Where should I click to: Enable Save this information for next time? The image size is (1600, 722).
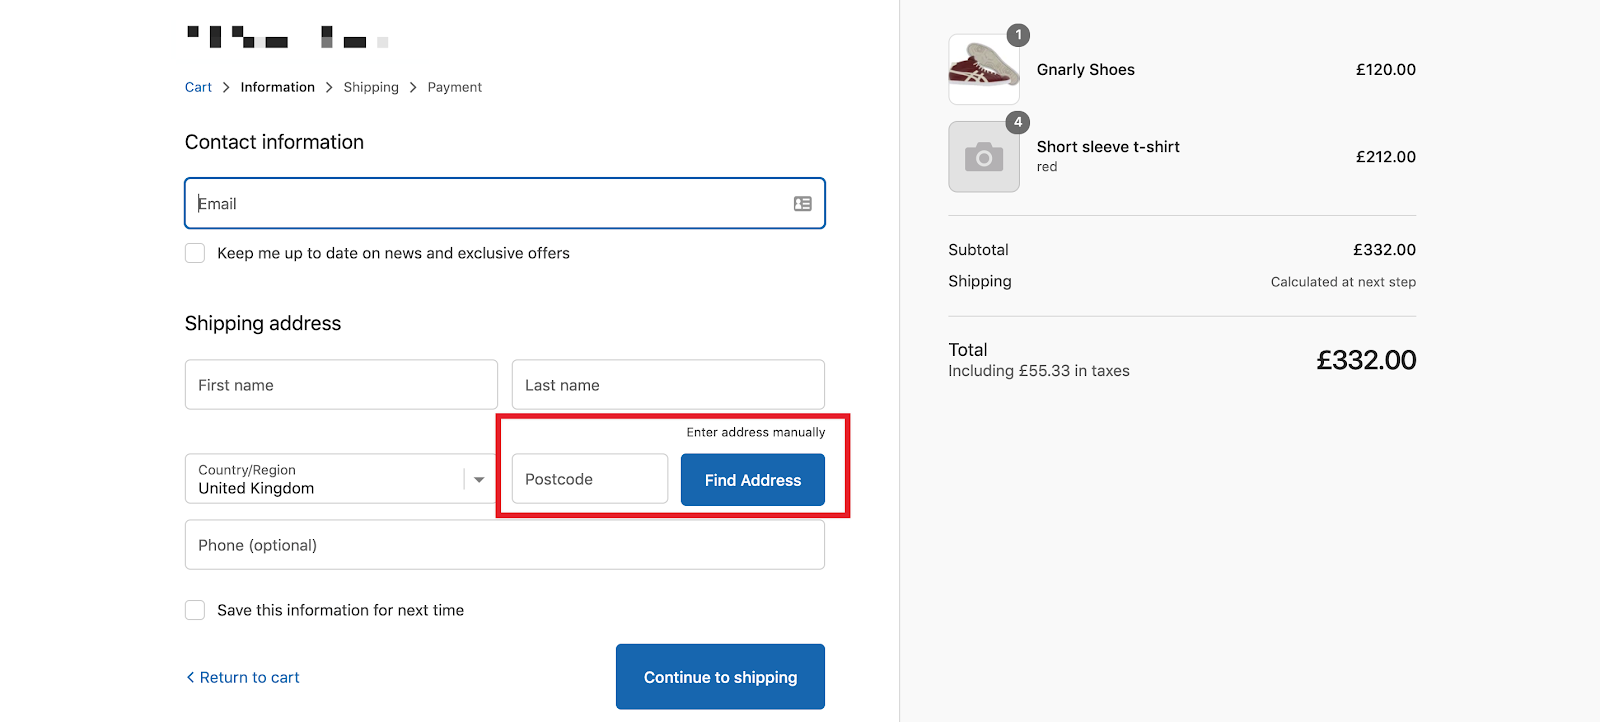[195, 610]
